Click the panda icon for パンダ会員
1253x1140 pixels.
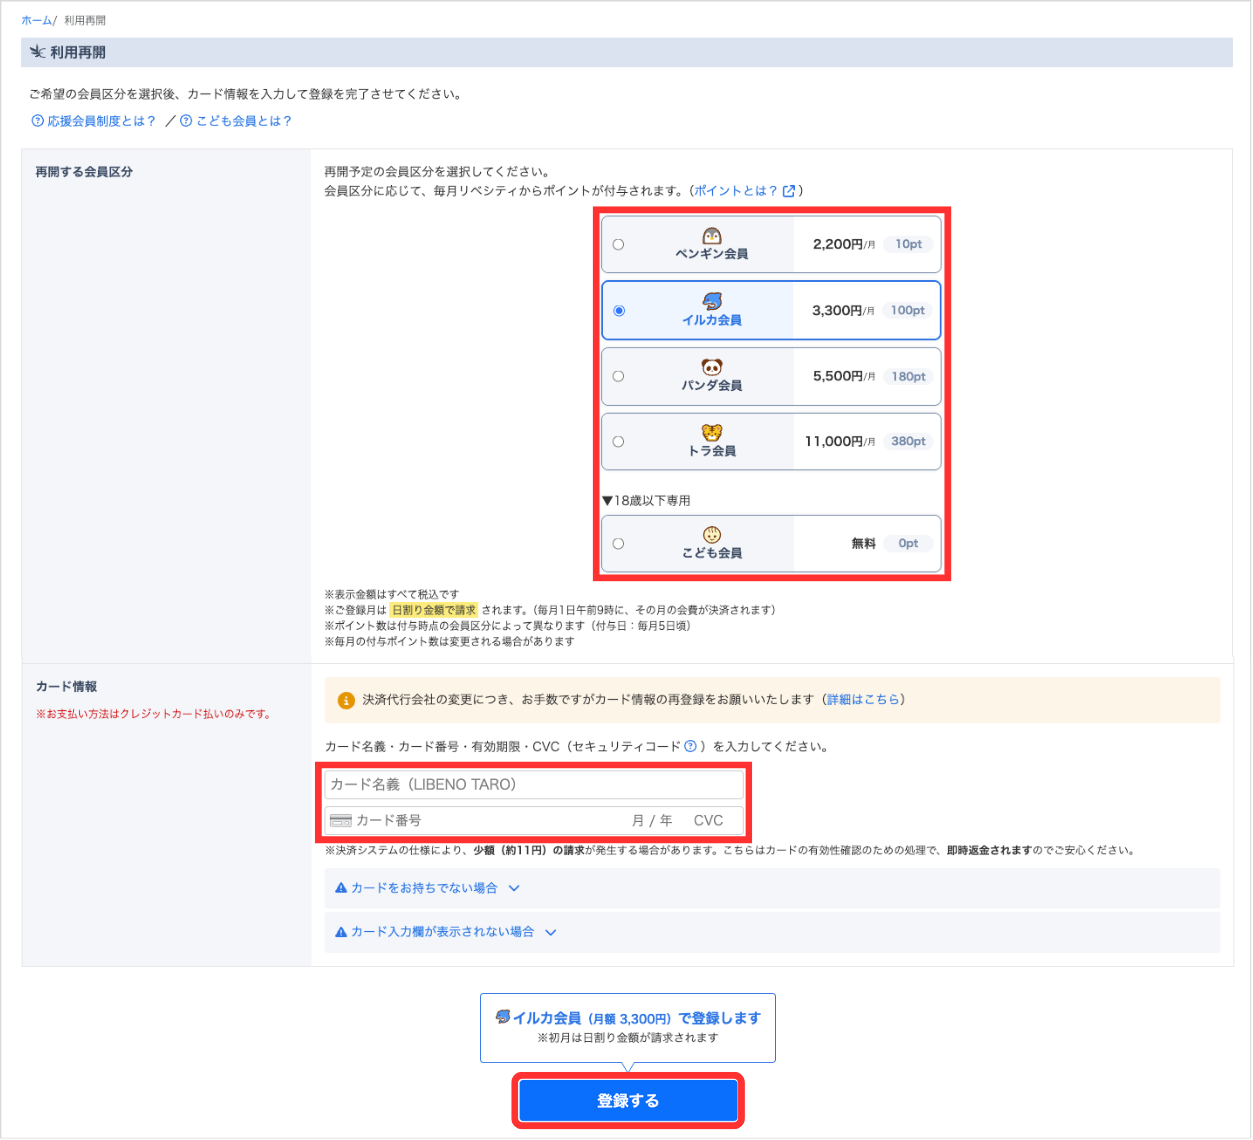point(711,367)
